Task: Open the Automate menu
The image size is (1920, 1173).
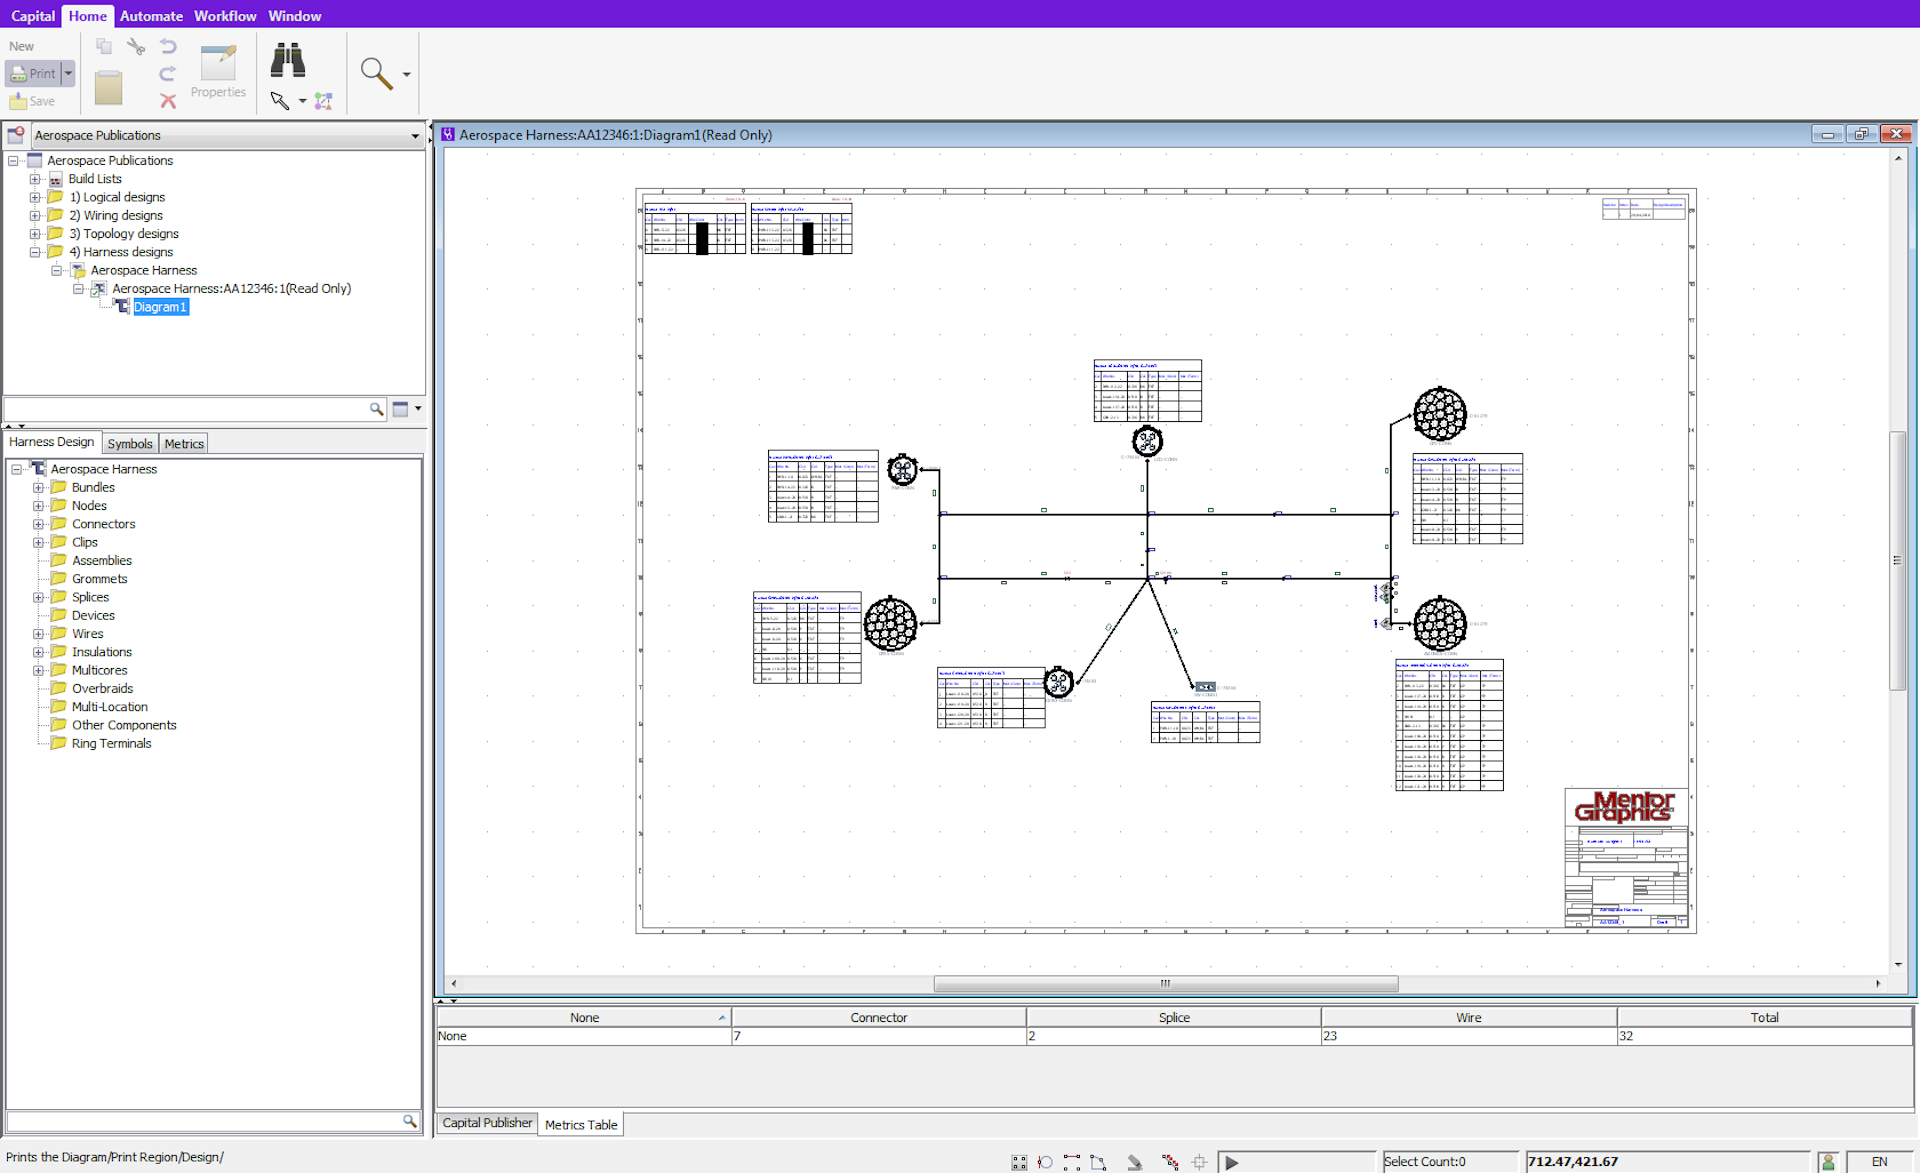Action: (x=151, y=15)
